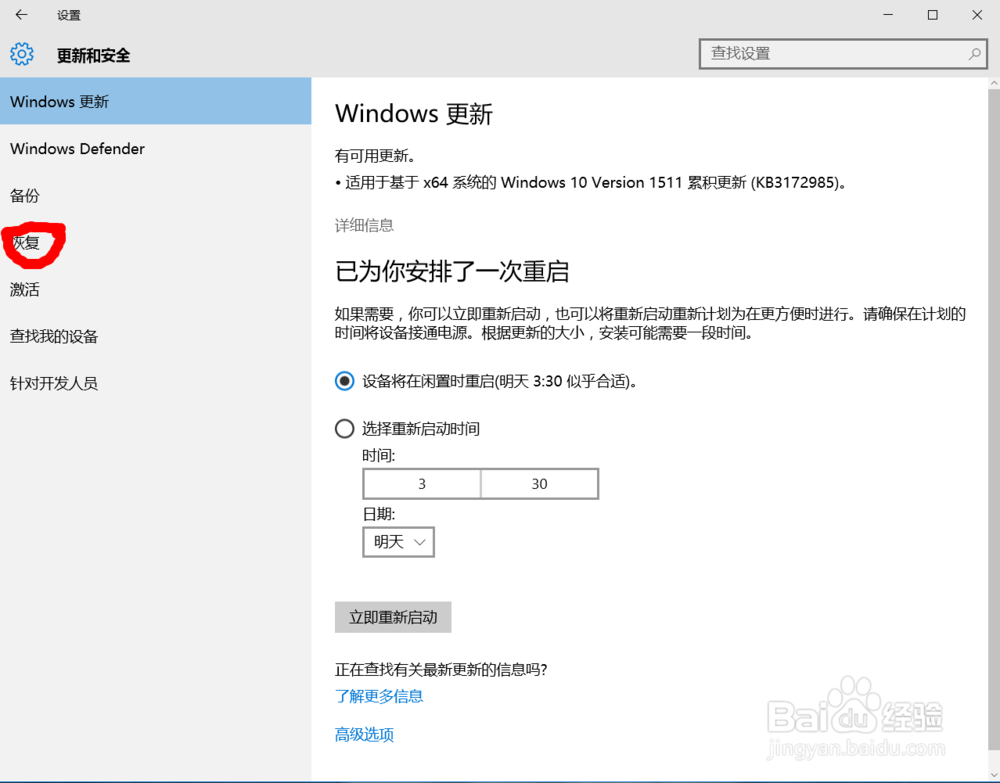1000x783 pixels.
Task: Click the settings gear icon
Action: coord(22,54)
